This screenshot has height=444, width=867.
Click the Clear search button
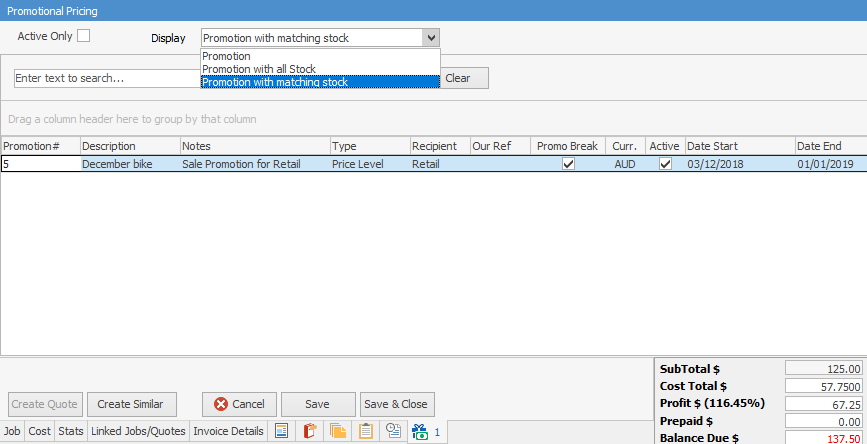[x=464, y=78]
